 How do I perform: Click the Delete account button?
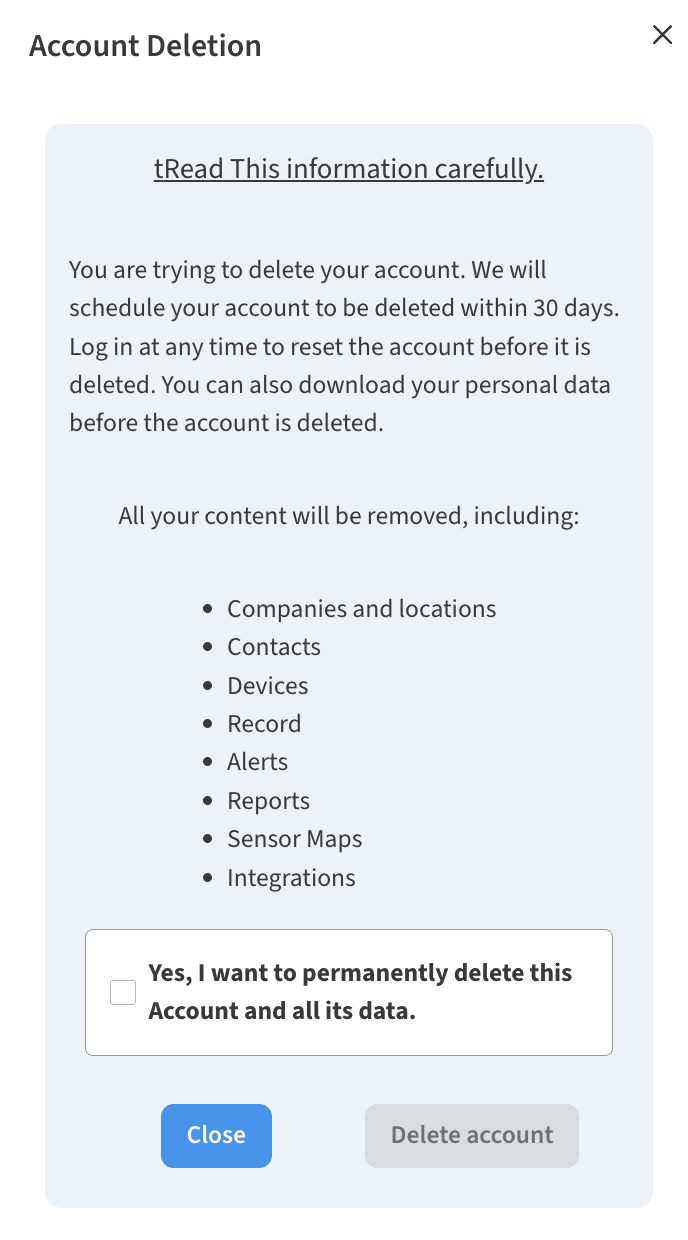coord(471,1135)
